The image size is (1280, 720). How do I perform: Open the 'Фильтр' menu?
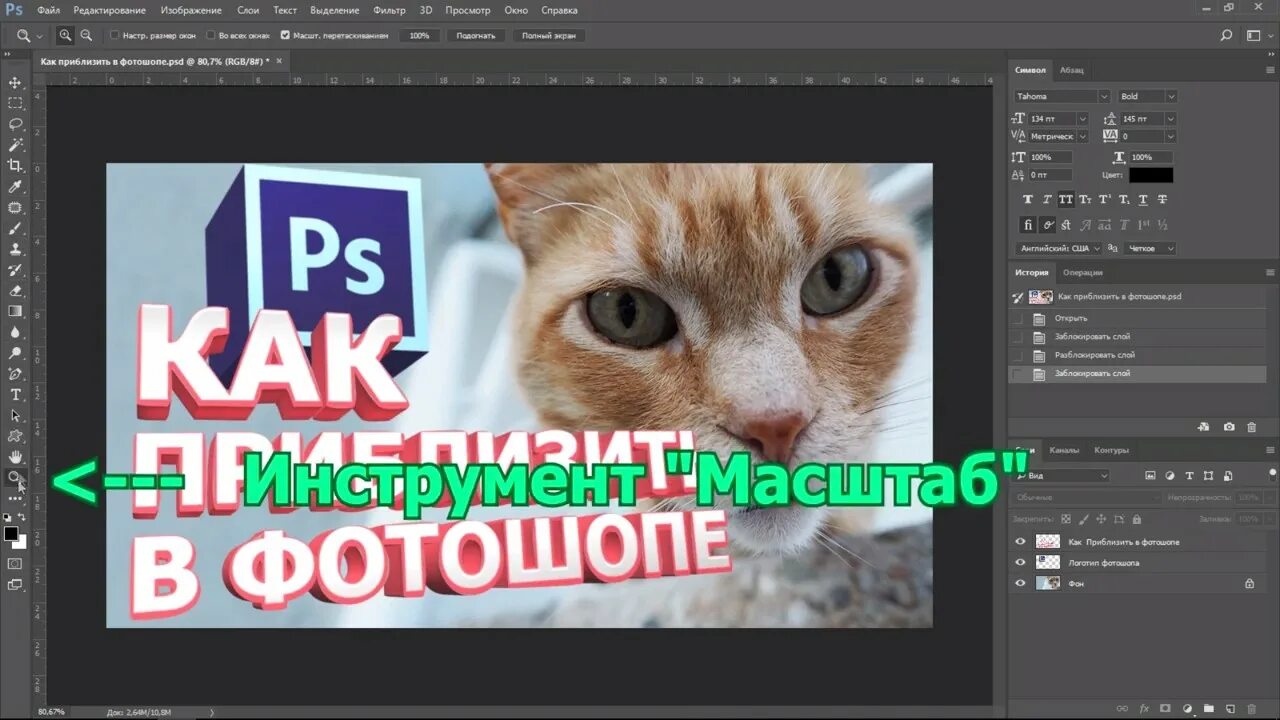389,10
